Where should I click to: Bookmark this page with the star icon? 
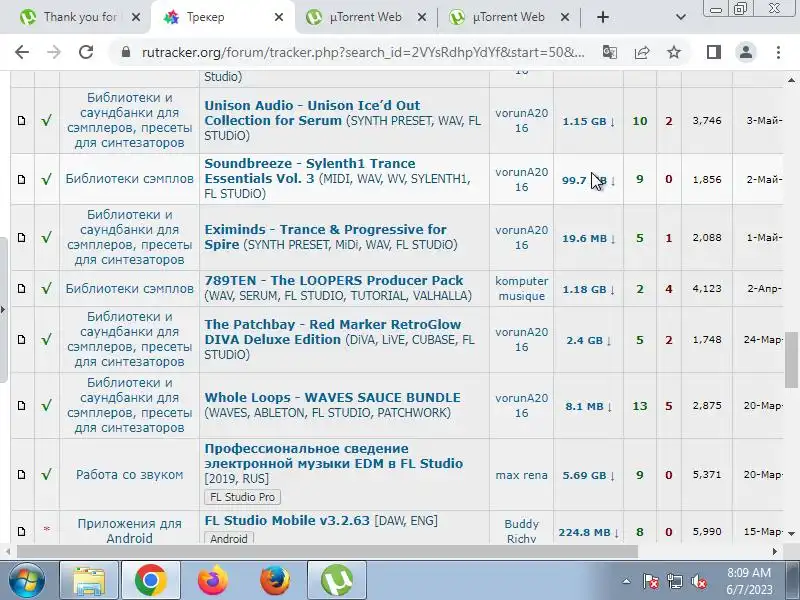(x=674, y=52)
